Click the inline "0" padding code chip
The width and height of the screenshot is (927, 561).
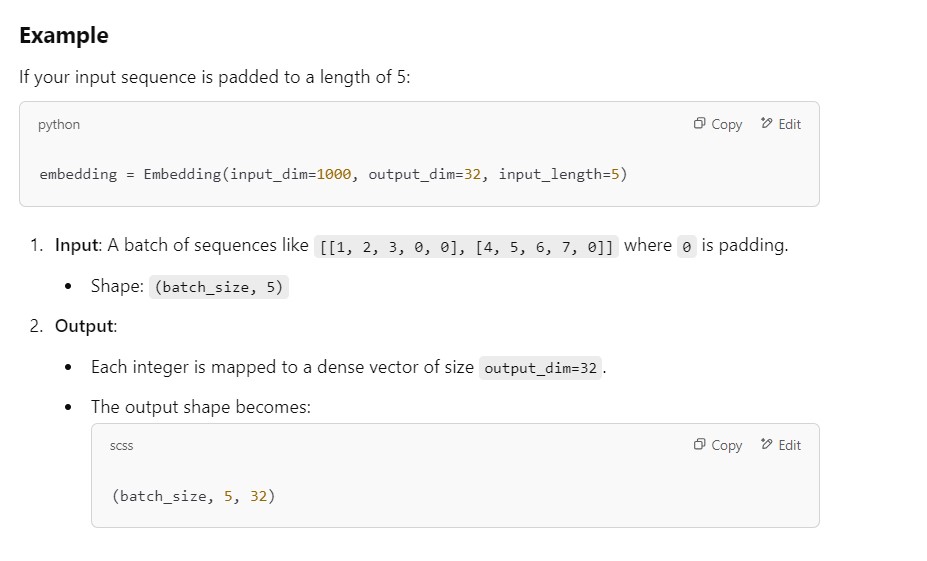click(686, 246)
